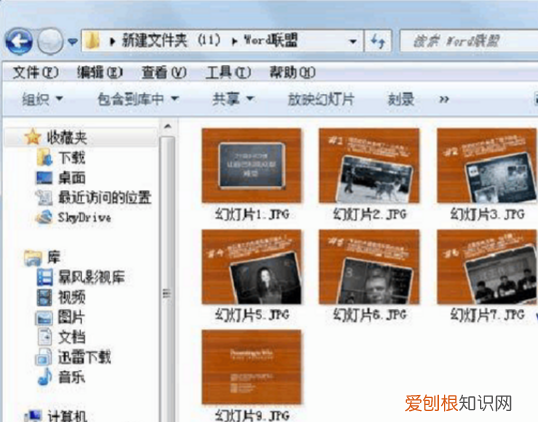This screenshot has width=538, height=422.
Task: Click the 桌面 desktop icon
Action: [x=44, y=178]
